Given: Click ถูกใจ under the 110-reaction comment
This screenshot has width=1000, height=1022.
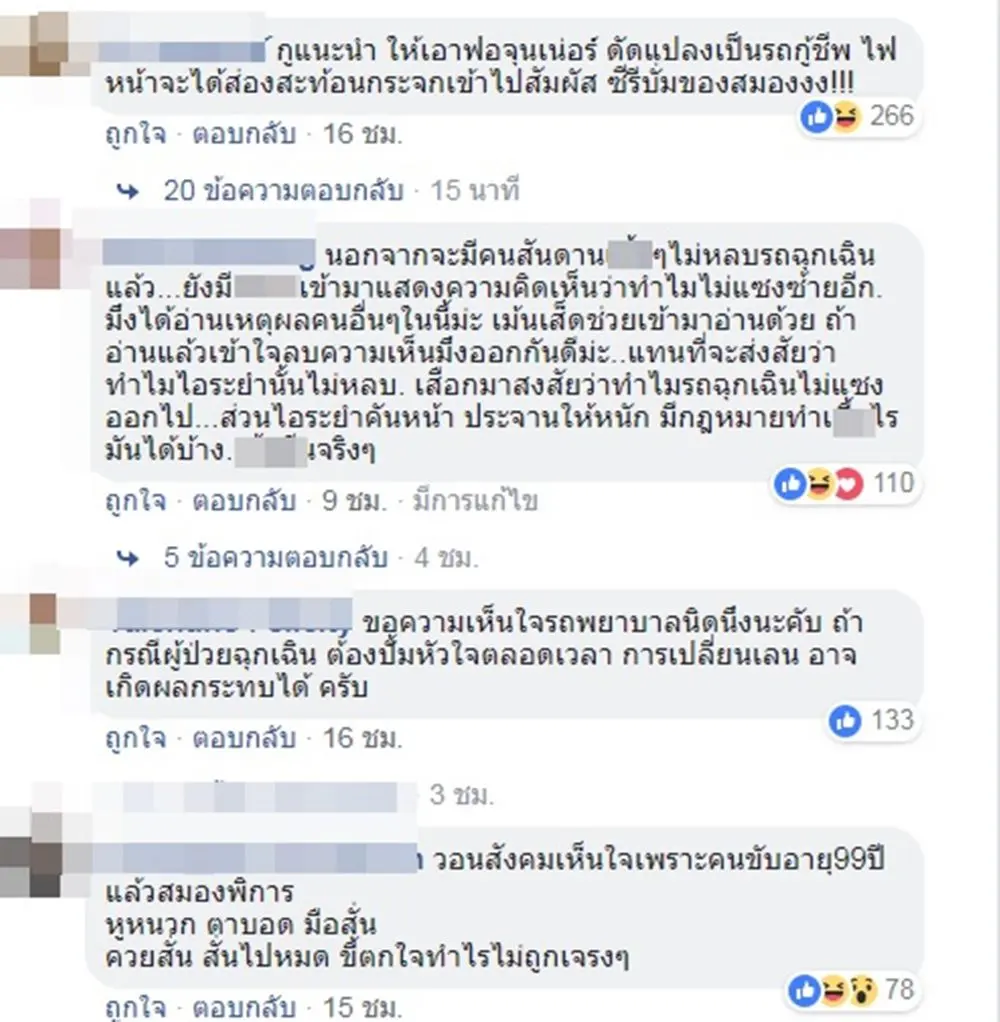Looking at the screenshot, I should pyautogui.click(x=136, y=502).
